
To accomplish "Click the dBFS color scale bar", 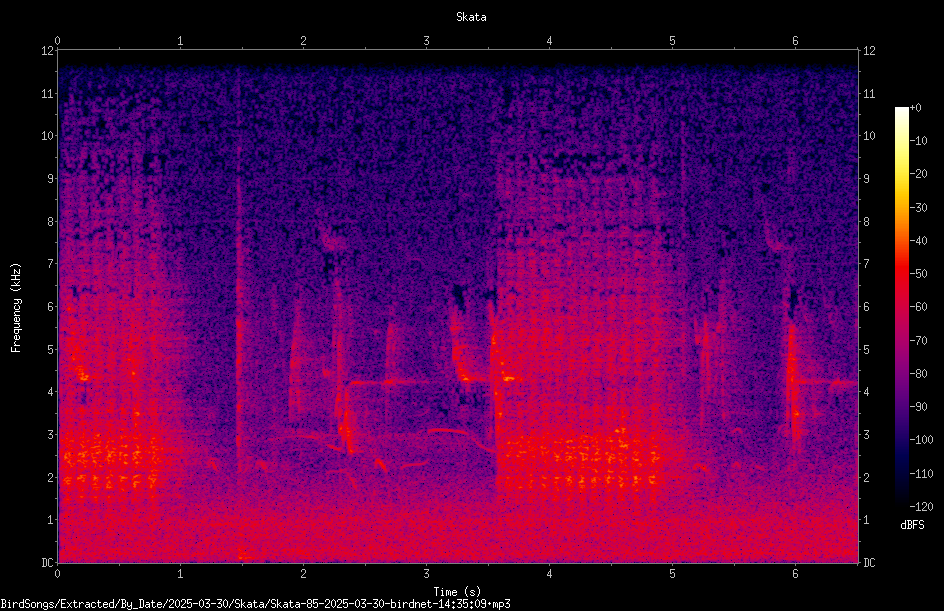I will (902, 307).
